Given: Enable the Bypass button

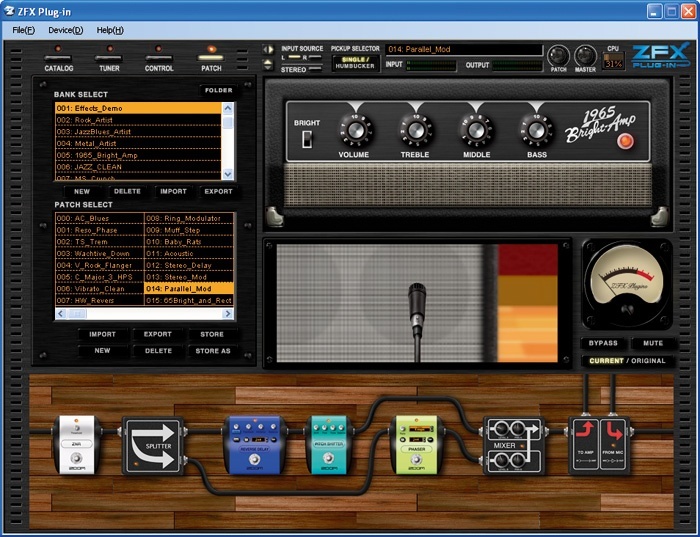Looking at the screenshot, I should (604, 343).
